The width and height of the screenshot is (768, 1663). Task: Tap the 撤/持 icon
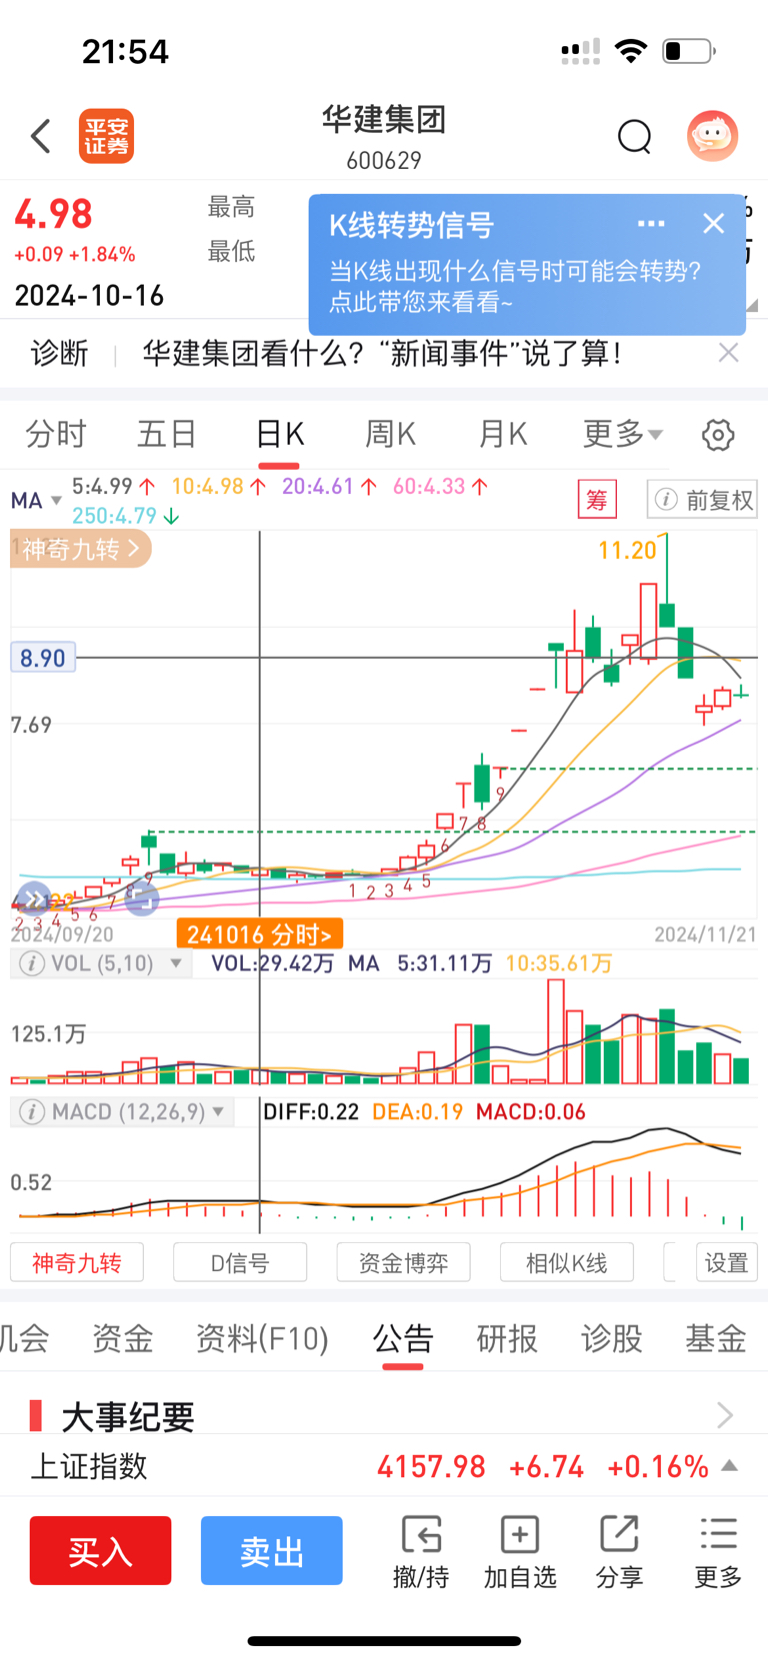(x=421, y=1534)
